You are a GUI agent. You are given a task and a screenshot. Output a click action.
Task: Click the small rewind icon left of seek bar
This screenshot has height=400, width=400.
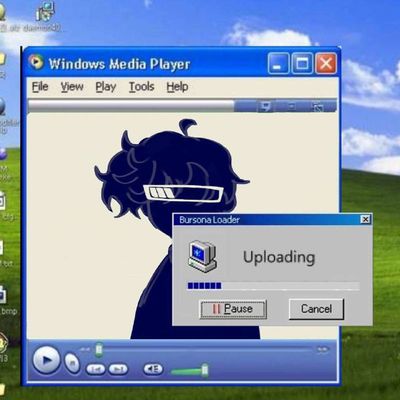(85, 349)
